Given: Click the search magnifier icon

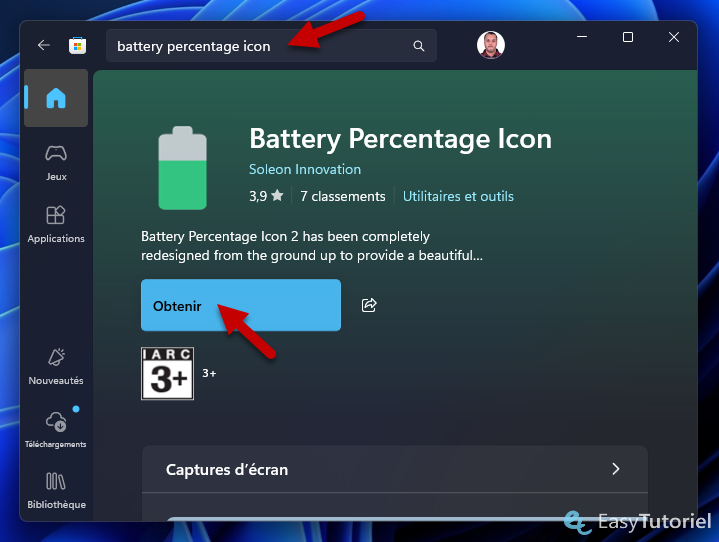Looking at the screenshot, I should 418,46.
